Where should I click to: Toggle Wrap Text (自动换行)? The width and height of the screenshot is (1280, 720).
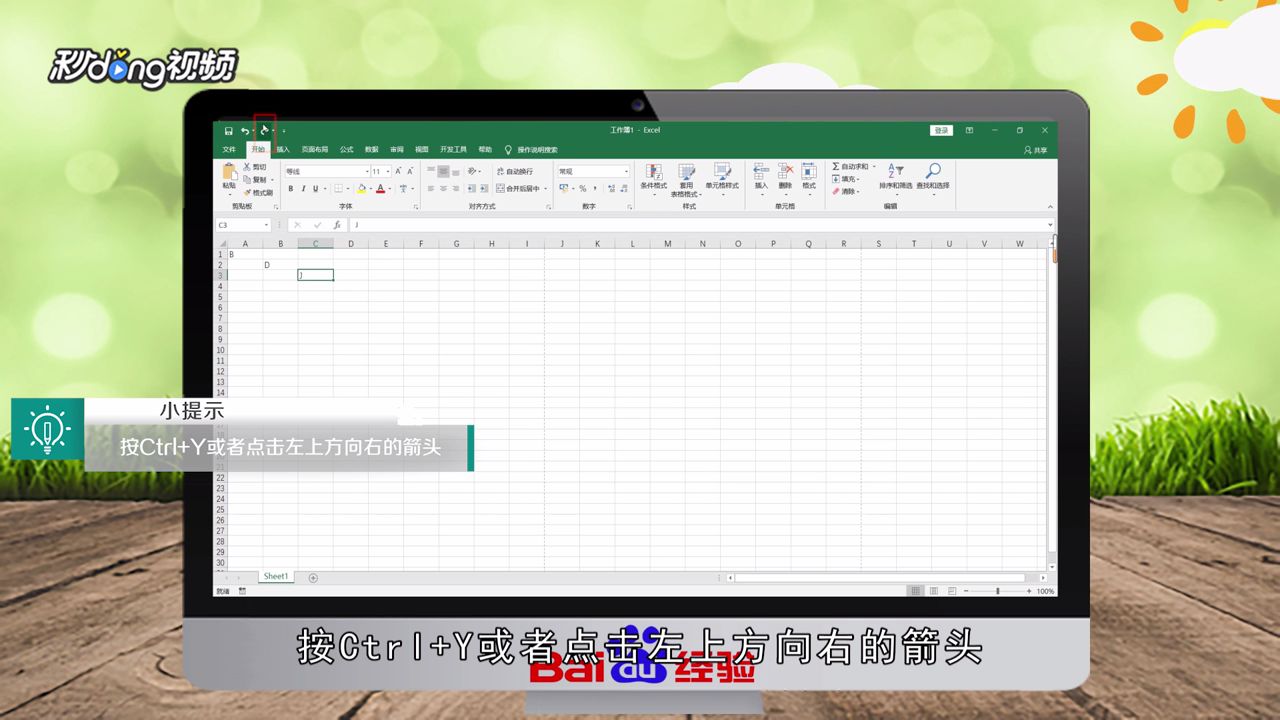(516, 171)
